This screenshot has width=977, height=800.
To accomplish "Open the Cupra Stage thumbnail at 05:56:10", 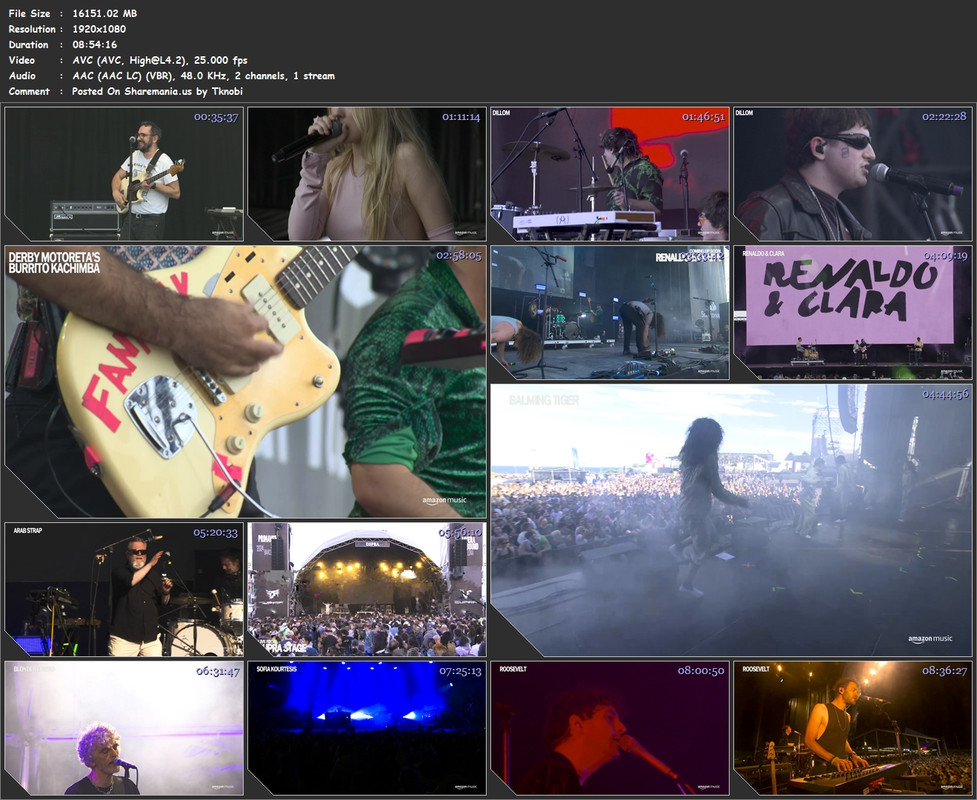I will coord(367,589).
